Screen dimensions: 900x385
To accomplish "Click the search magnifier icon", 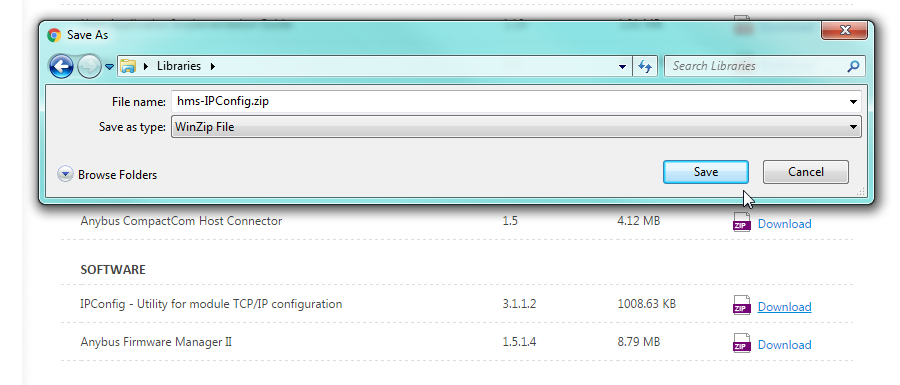I will click(853, 66).
